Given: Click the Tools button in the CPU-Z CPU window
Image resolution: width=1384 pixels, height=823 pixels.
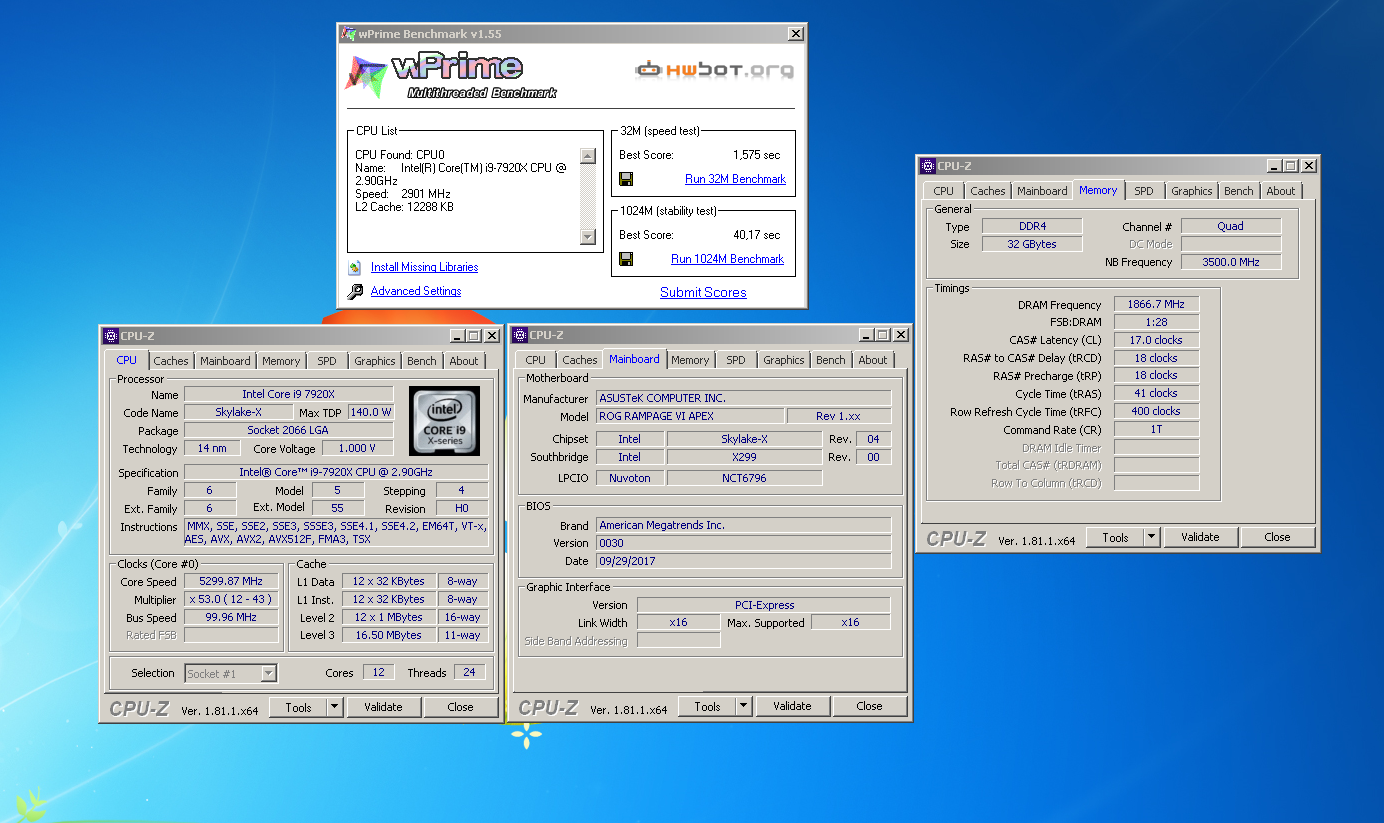Looking at the screenshot, I should (298, 707).
